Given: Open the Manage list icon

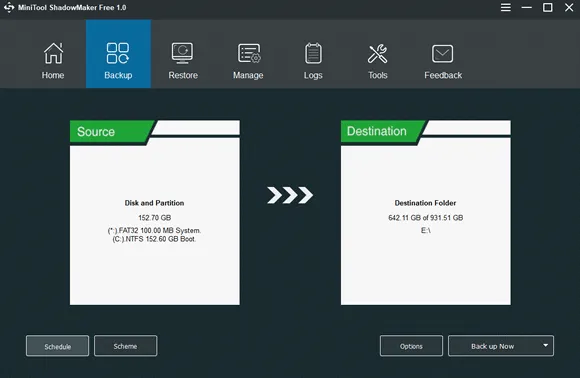Looking at the screenshot, I should pyautogui.click(x=249, y=53).
